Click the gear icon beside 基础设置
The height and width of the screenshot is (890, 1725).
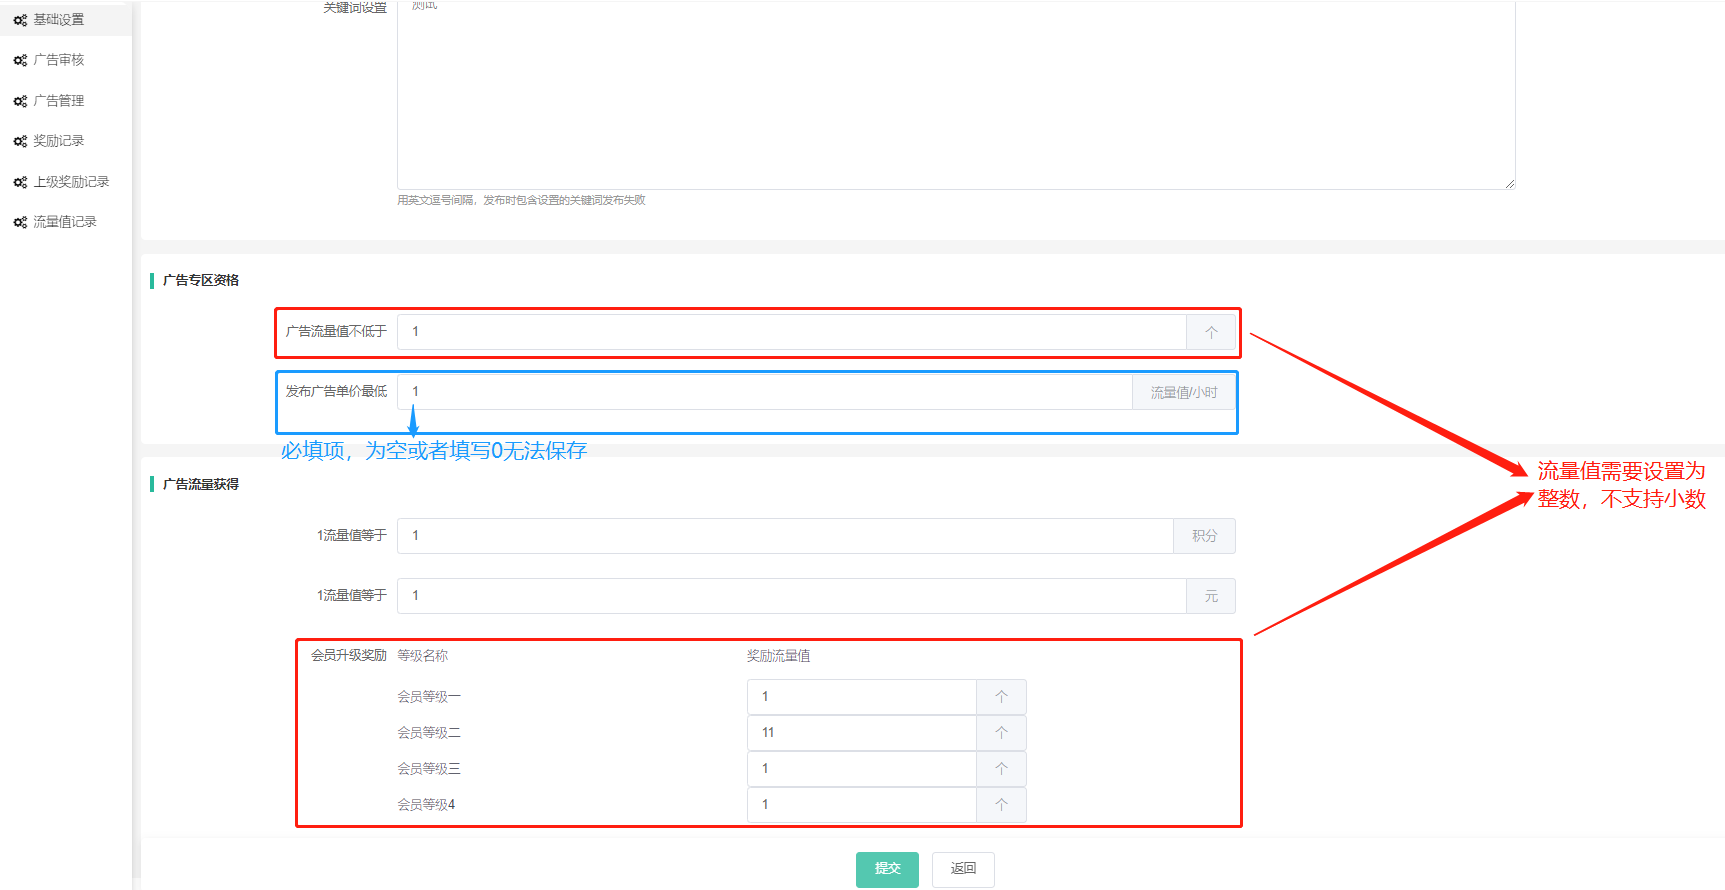pyautogui.click(x=20, y=20)
